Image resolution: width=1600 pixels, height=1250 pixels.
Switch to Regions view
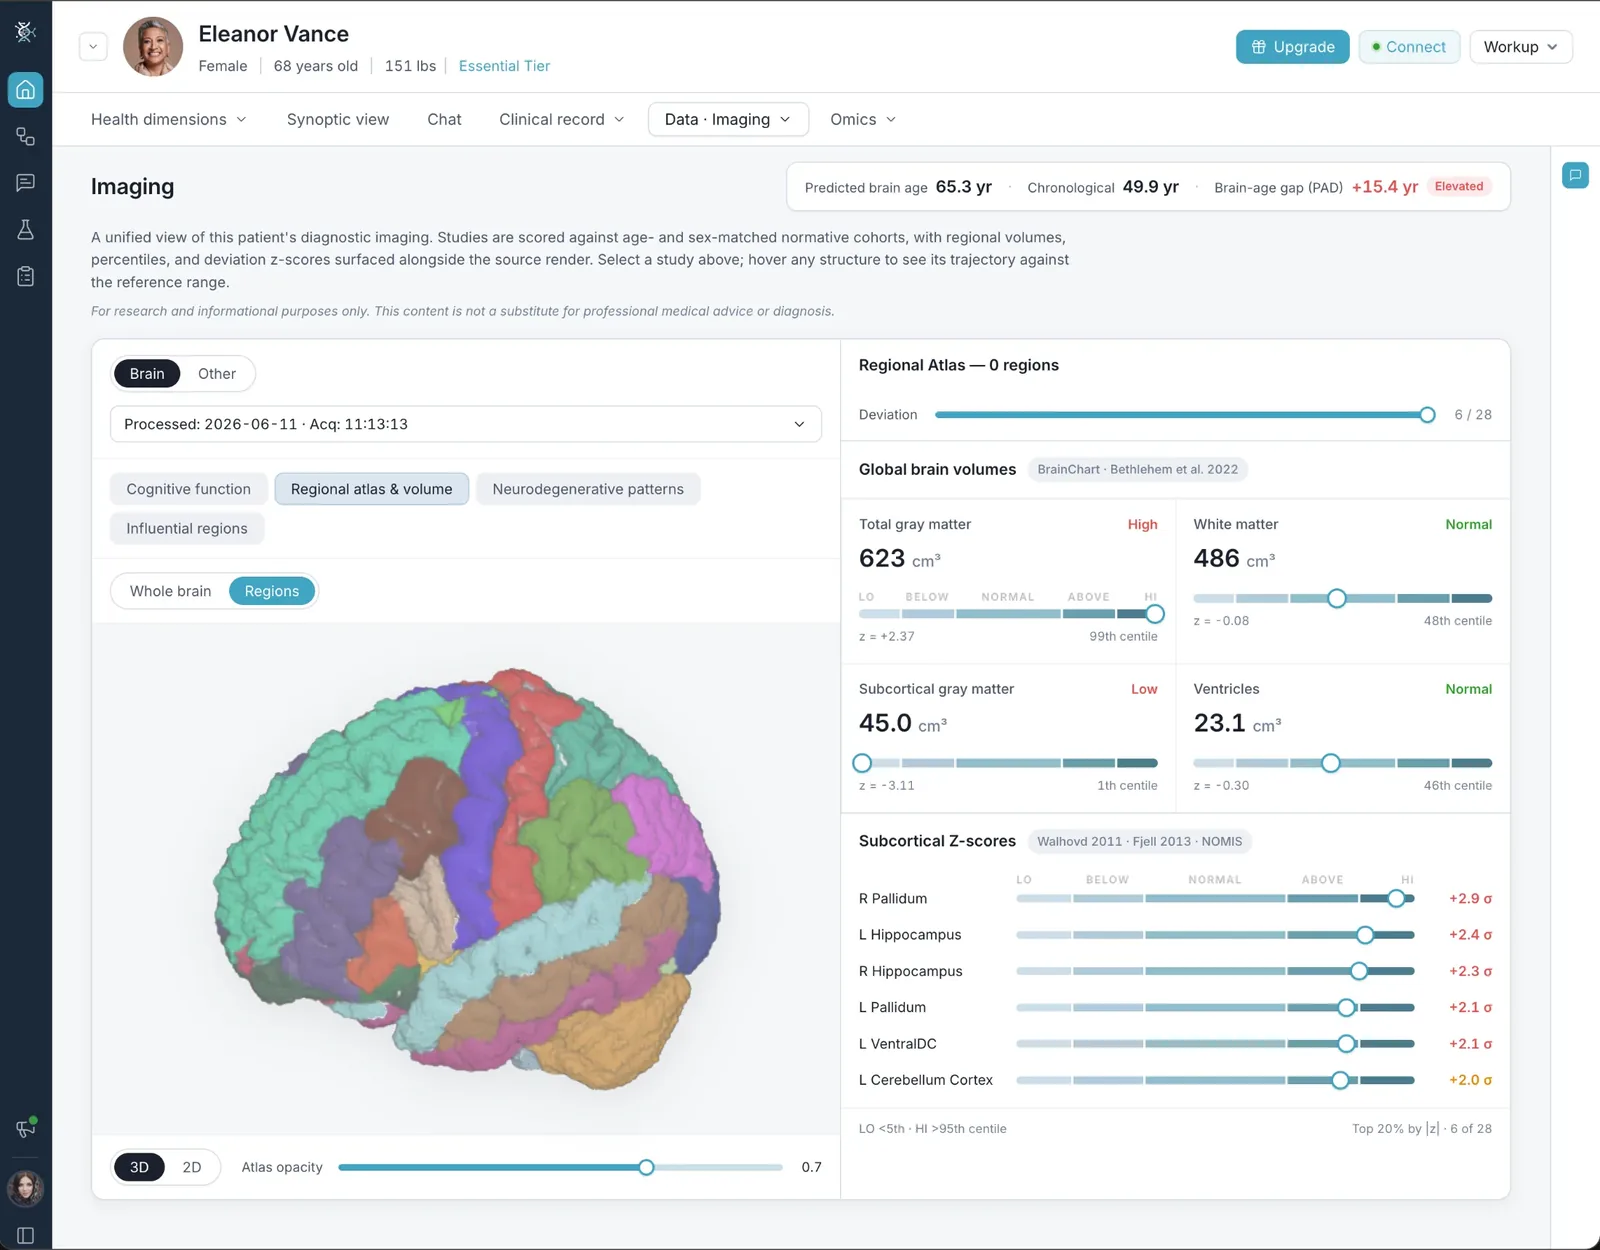[x=272, y=591]
